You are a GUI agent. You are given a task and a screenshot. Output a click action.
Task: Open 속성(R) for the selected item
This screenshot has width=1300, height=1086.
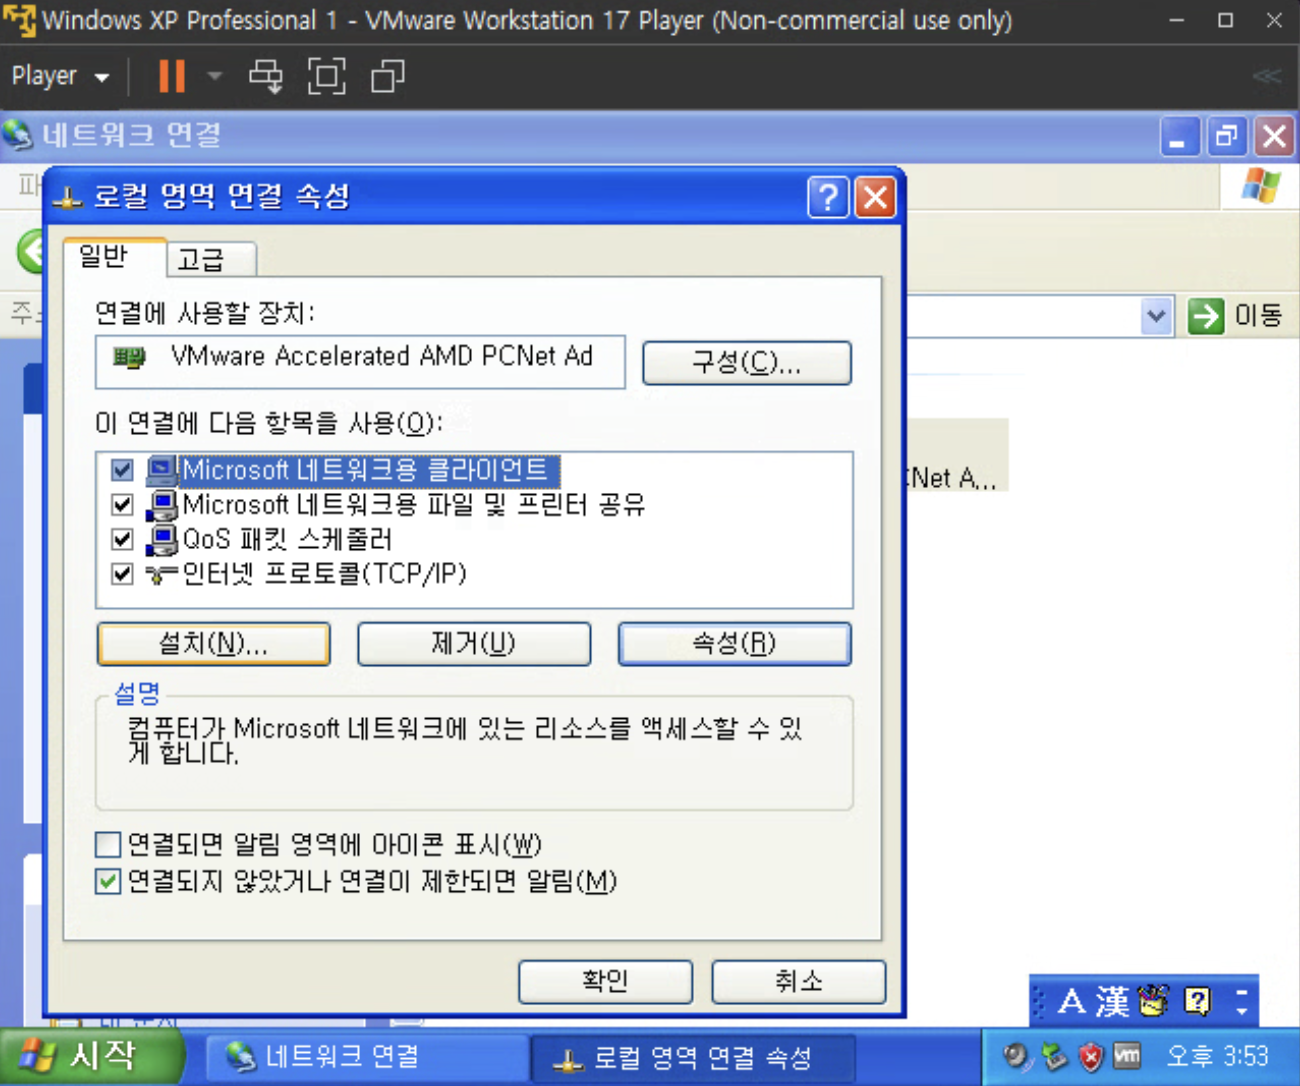point(735,644)
